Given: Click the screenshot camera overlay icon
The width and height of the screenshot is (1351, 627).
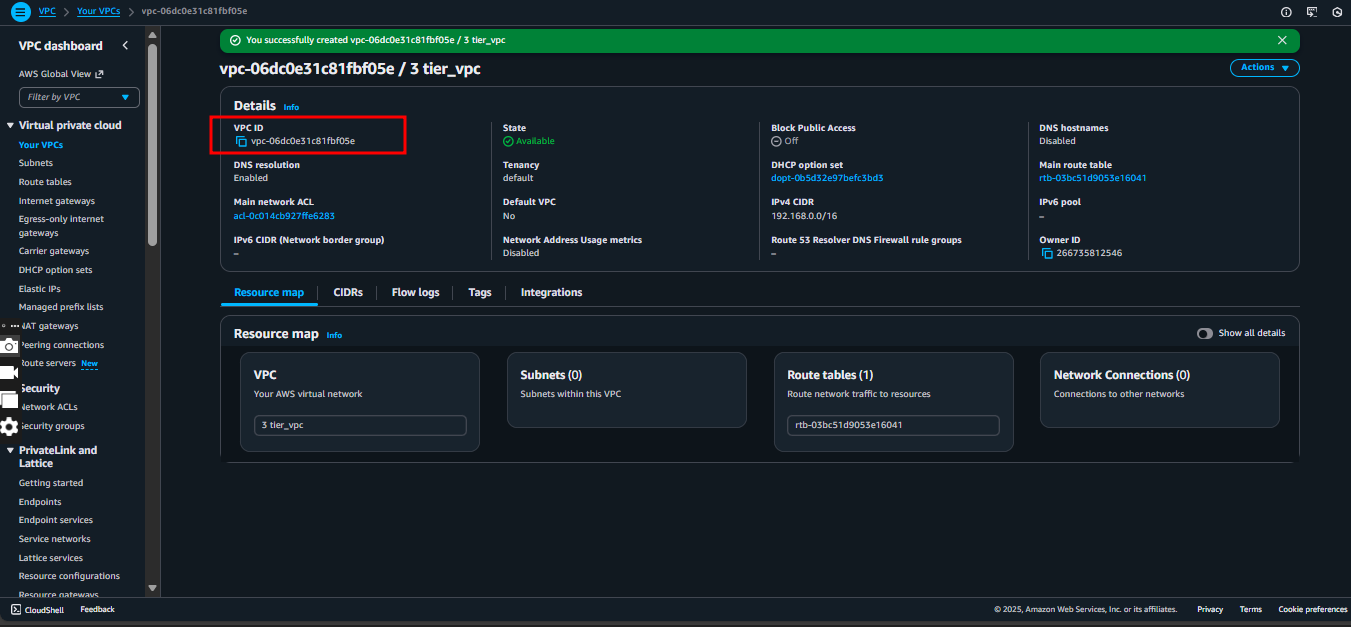Looking at the screenshot, I should pyautogui.click(x=9, y=346).
